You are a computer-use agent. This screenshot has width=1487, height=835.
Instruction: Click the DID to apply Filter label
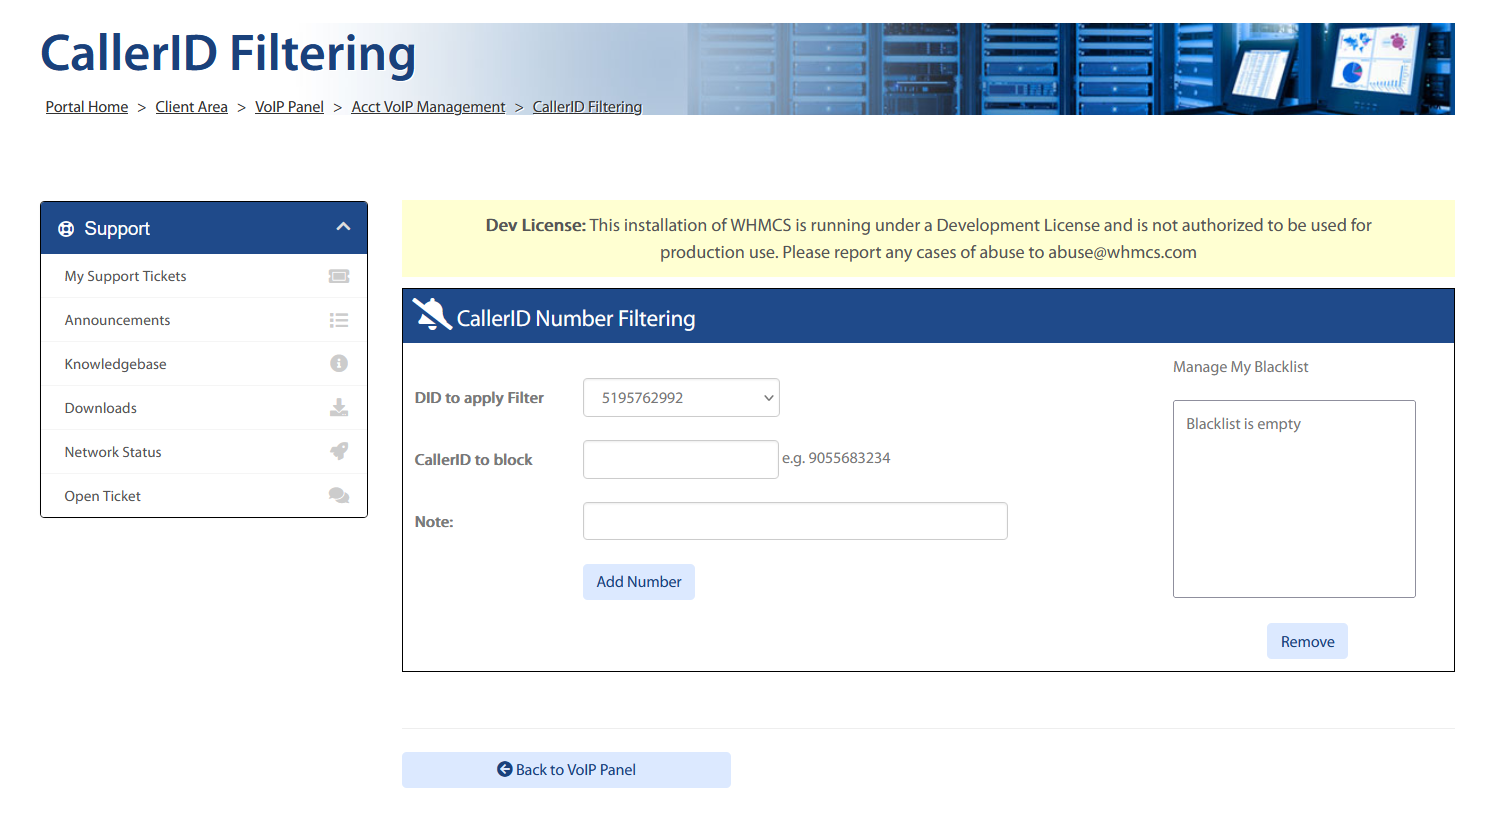[479, 398]
